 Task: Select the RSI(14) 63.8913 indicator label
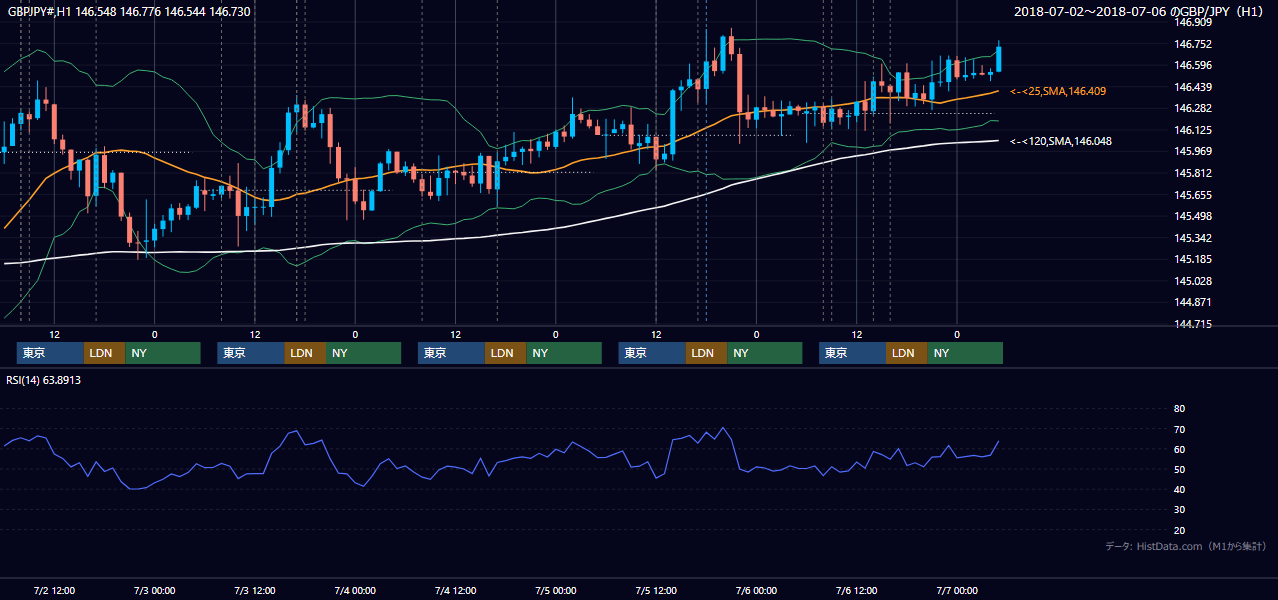pyautogui.click(x=44, y=380)
